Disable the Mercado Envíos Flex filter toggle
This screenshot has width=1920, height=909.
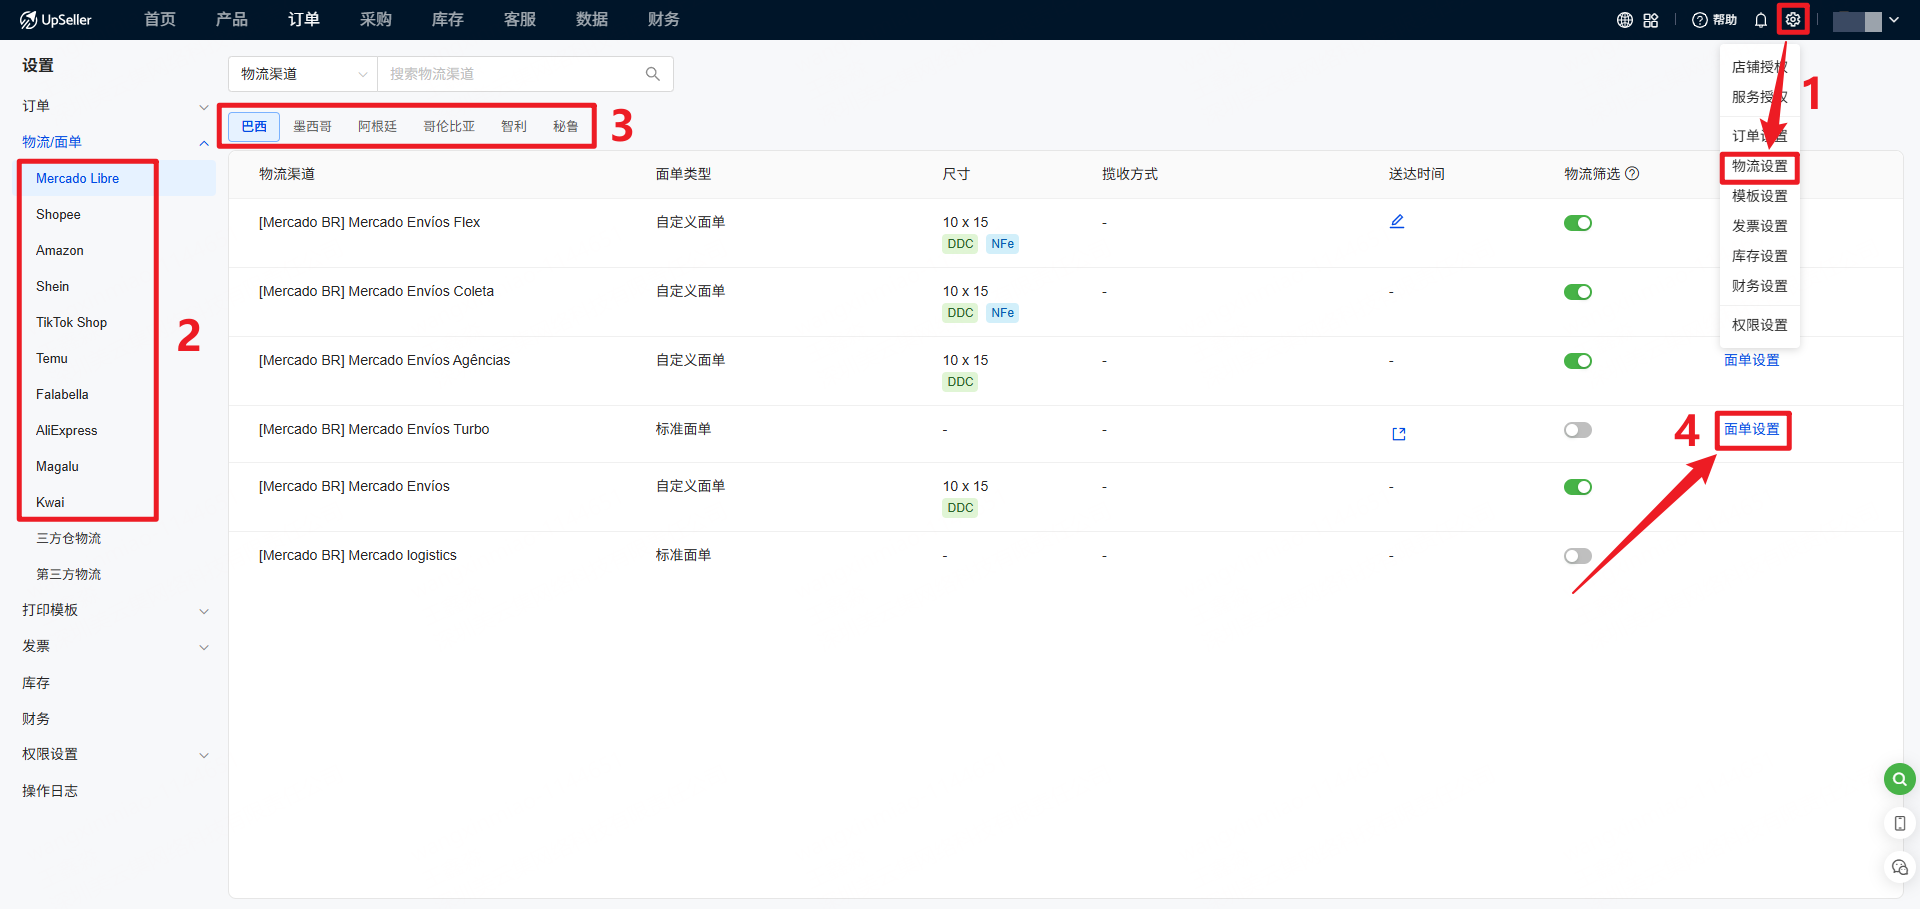click(1577, 223)
